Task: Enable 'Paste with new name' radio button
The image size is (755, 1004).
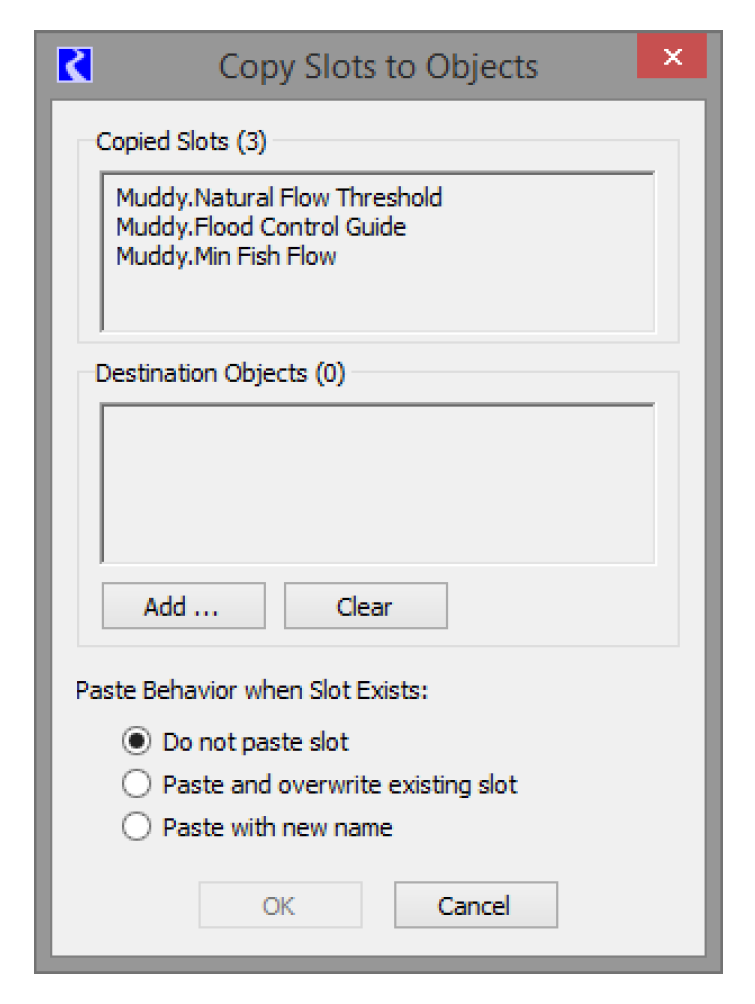Action: [137, 827]
